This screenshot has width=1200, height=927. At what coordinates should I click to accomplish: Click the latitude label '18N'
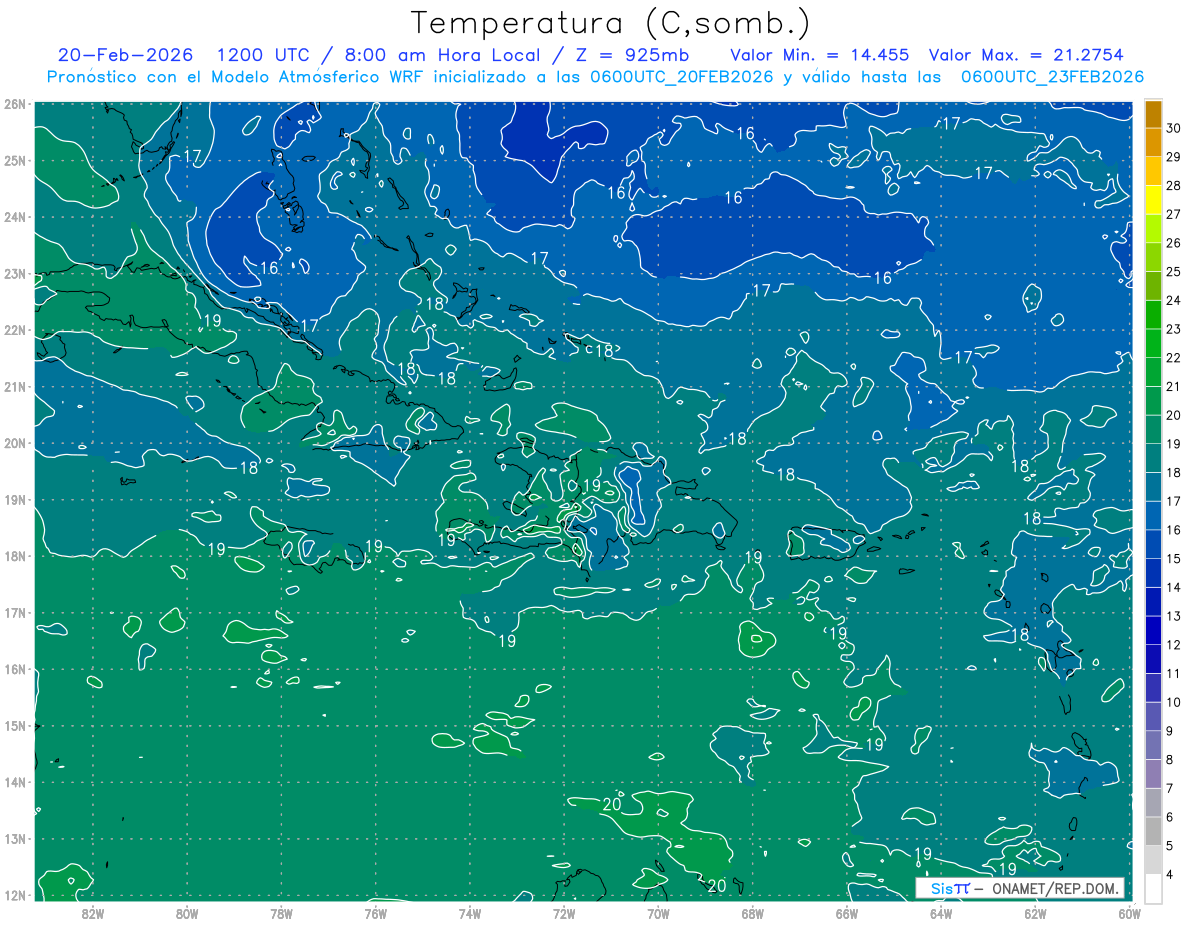(15, 556)
